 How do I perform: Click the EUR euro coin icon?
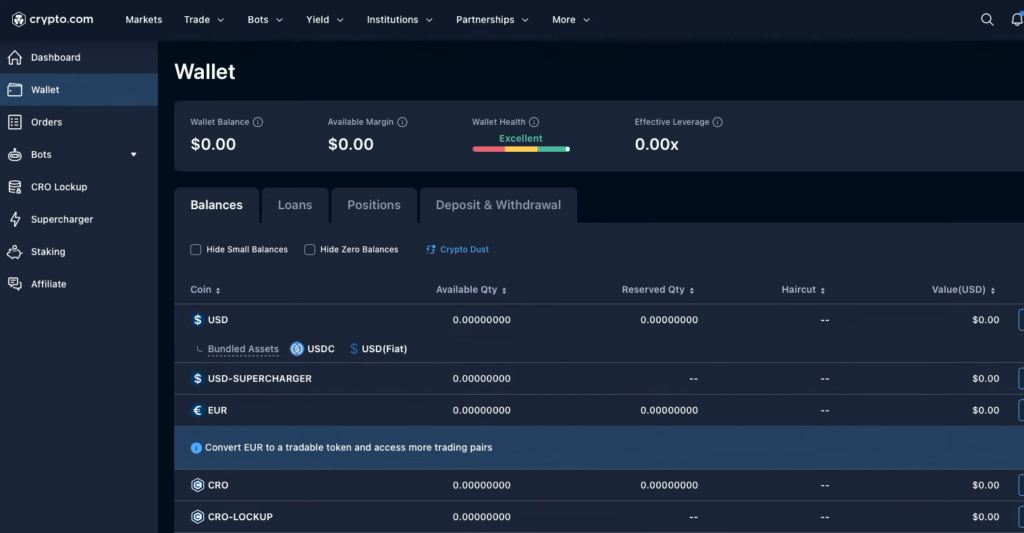(x=197, y=410)
